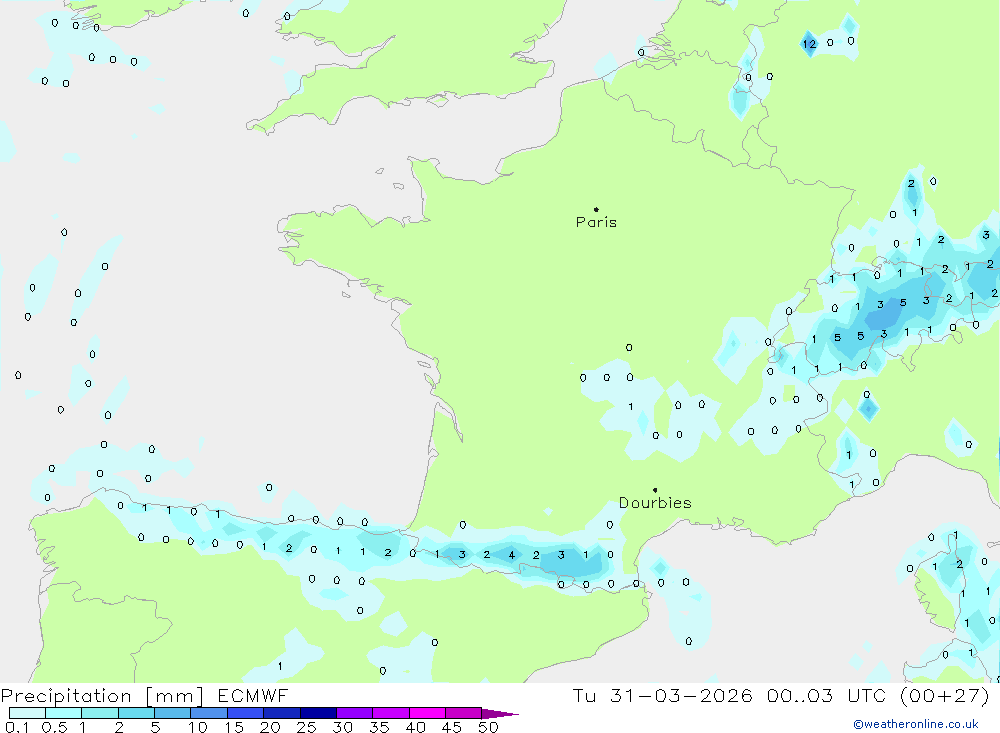Pick the 10–15 mm legend swatch

click(x=209, y=713)
